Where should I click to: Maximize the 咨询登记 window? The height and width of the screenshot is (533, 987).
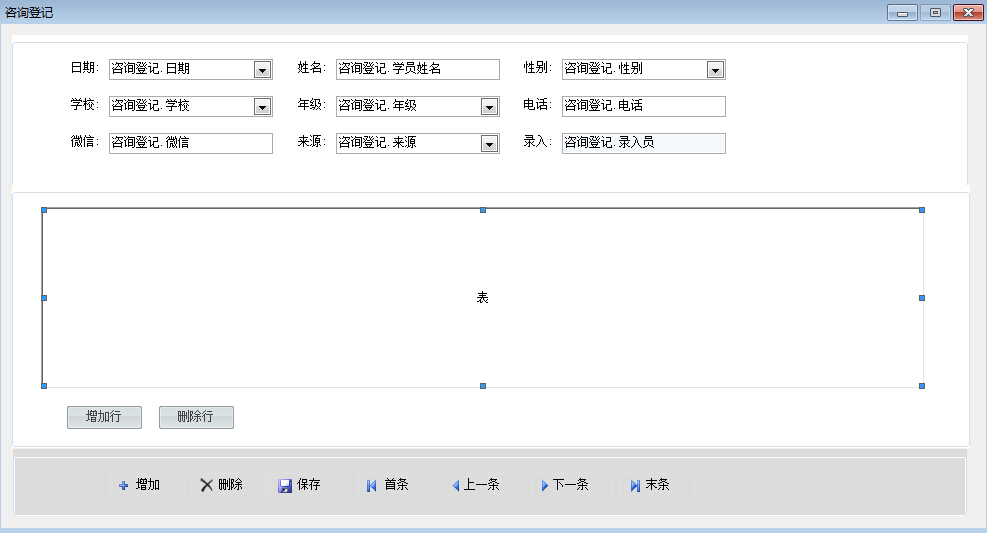(935, 13)
